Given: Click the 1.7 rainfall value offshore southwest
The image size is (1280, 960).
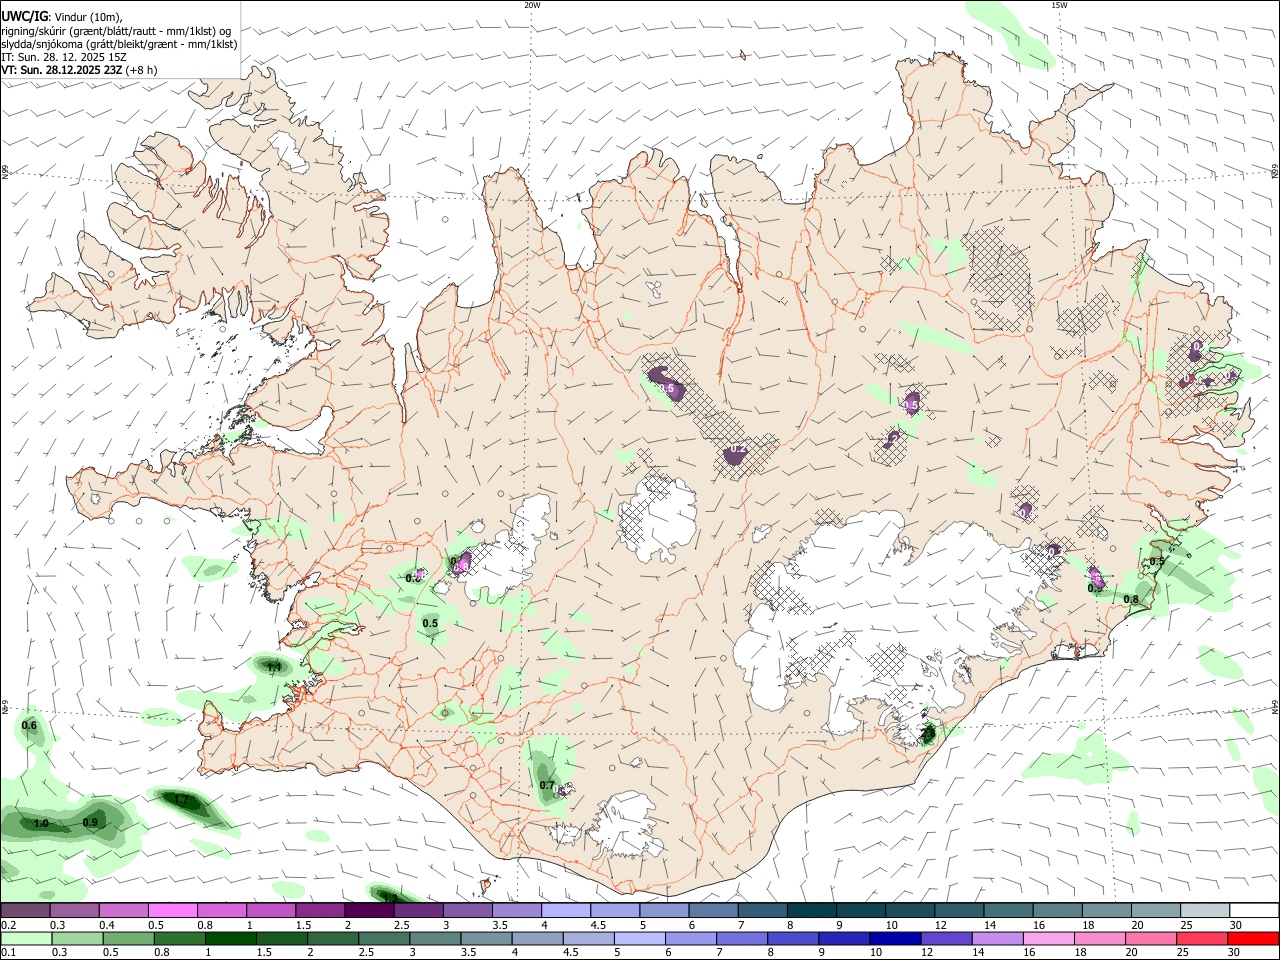Looking at the screenshot, I should (182, 800).
